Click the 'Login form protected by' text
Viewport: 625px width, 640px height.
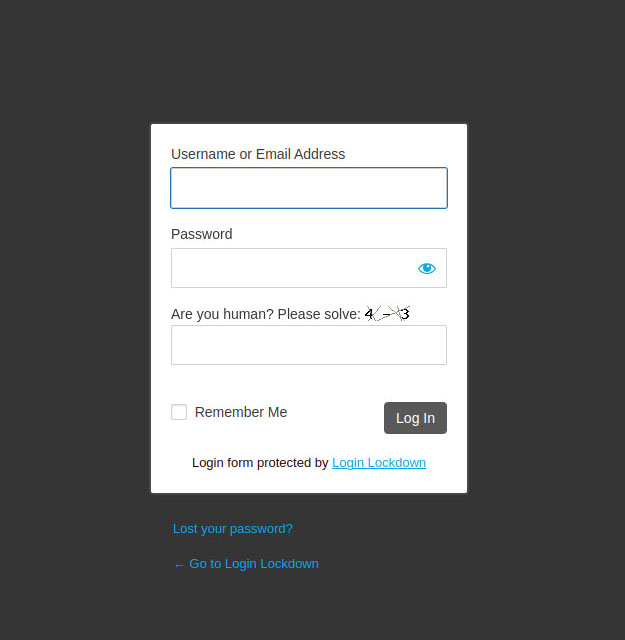[x=260, y=463]
